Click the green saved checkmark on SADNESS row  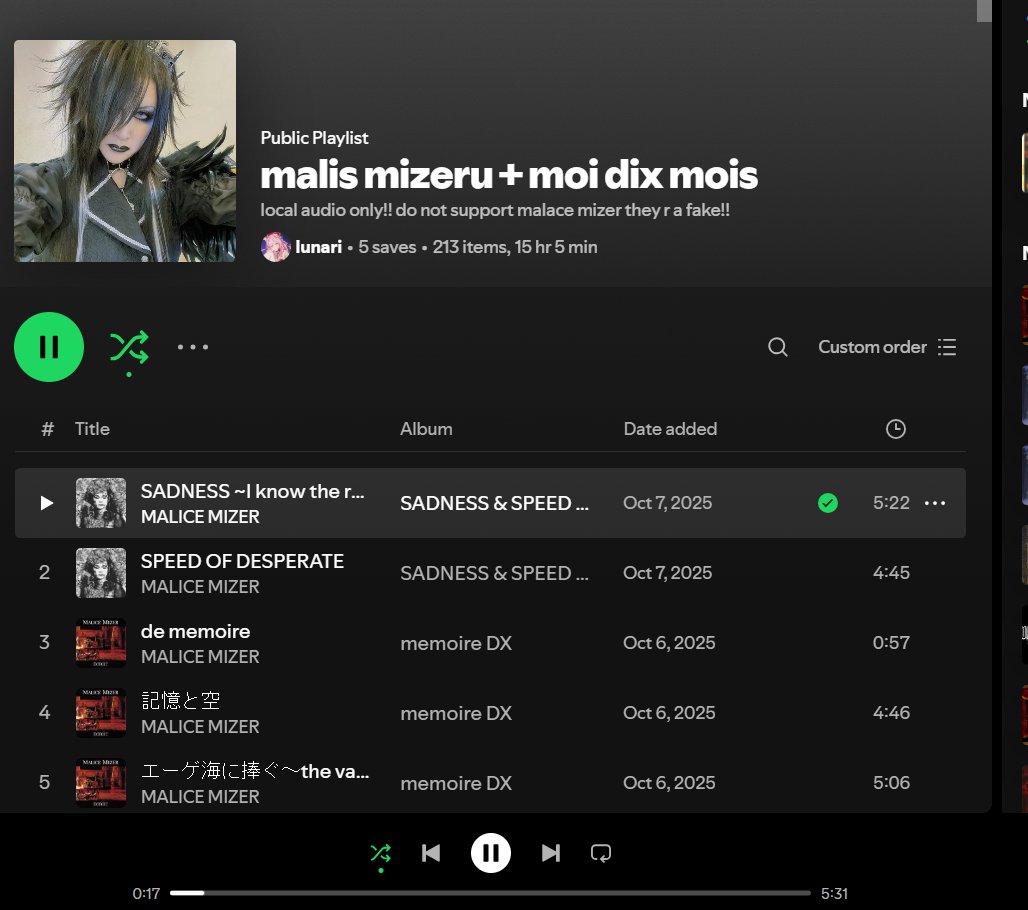(x=827, y=503)
